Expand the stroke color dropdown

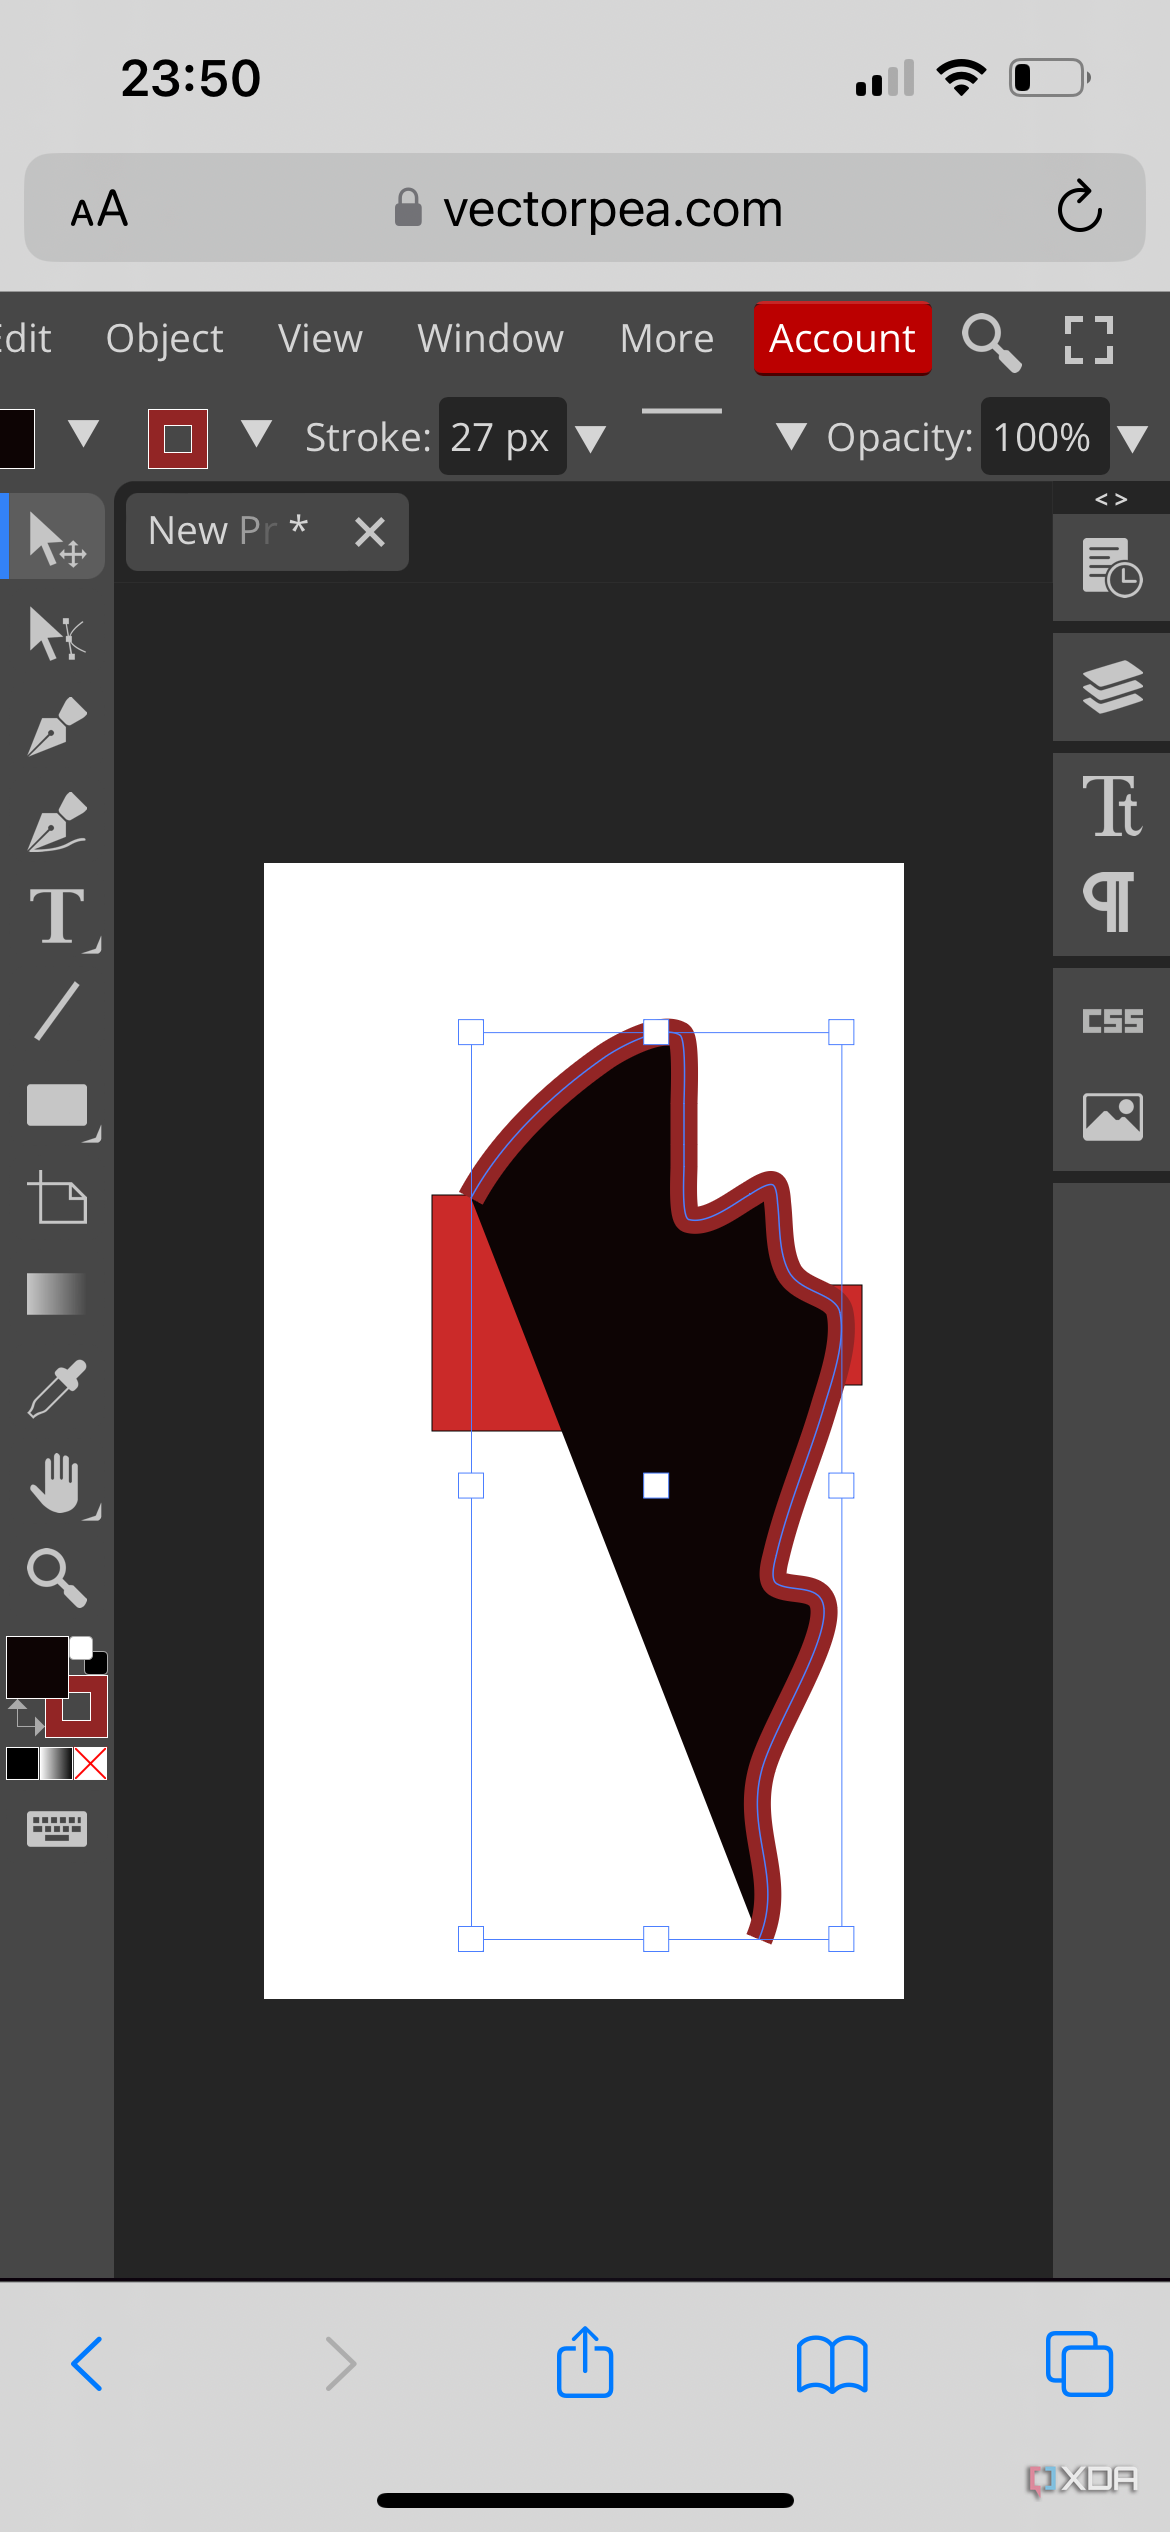pyautogui.click(x=257, y=434)
